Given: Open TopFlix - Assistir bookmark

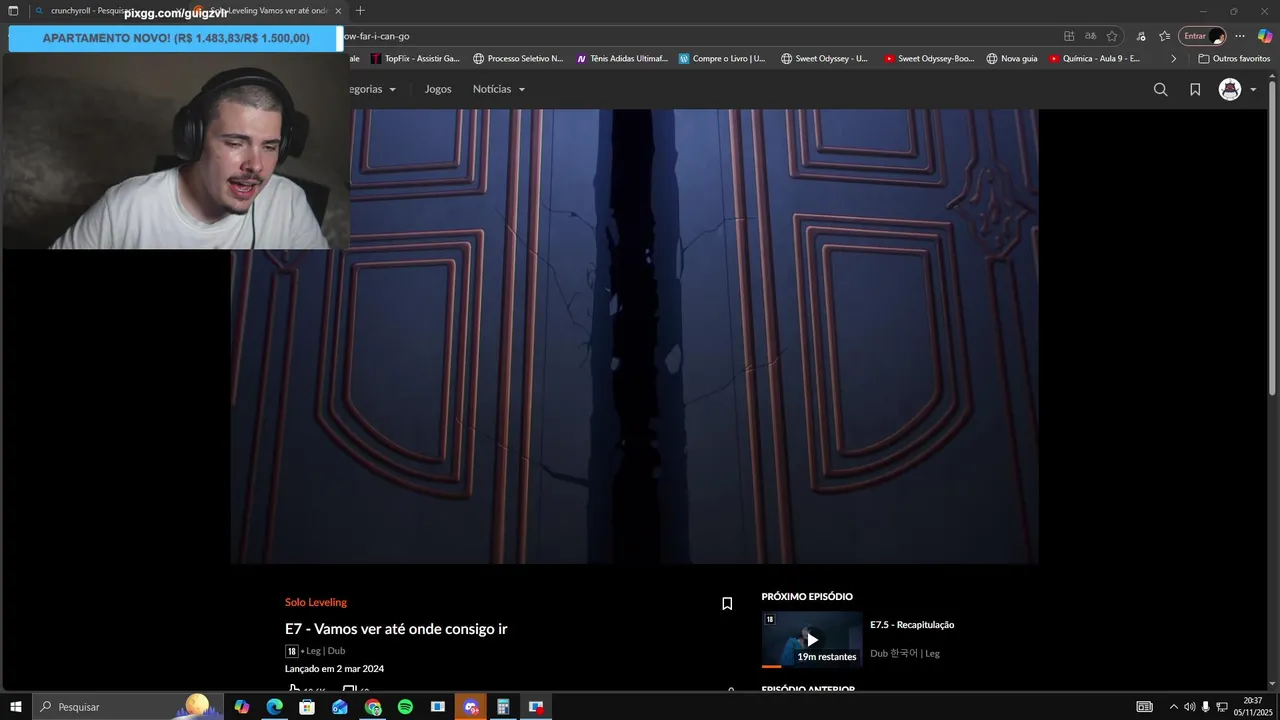Looking at the screenshot, I should point(414,59).
